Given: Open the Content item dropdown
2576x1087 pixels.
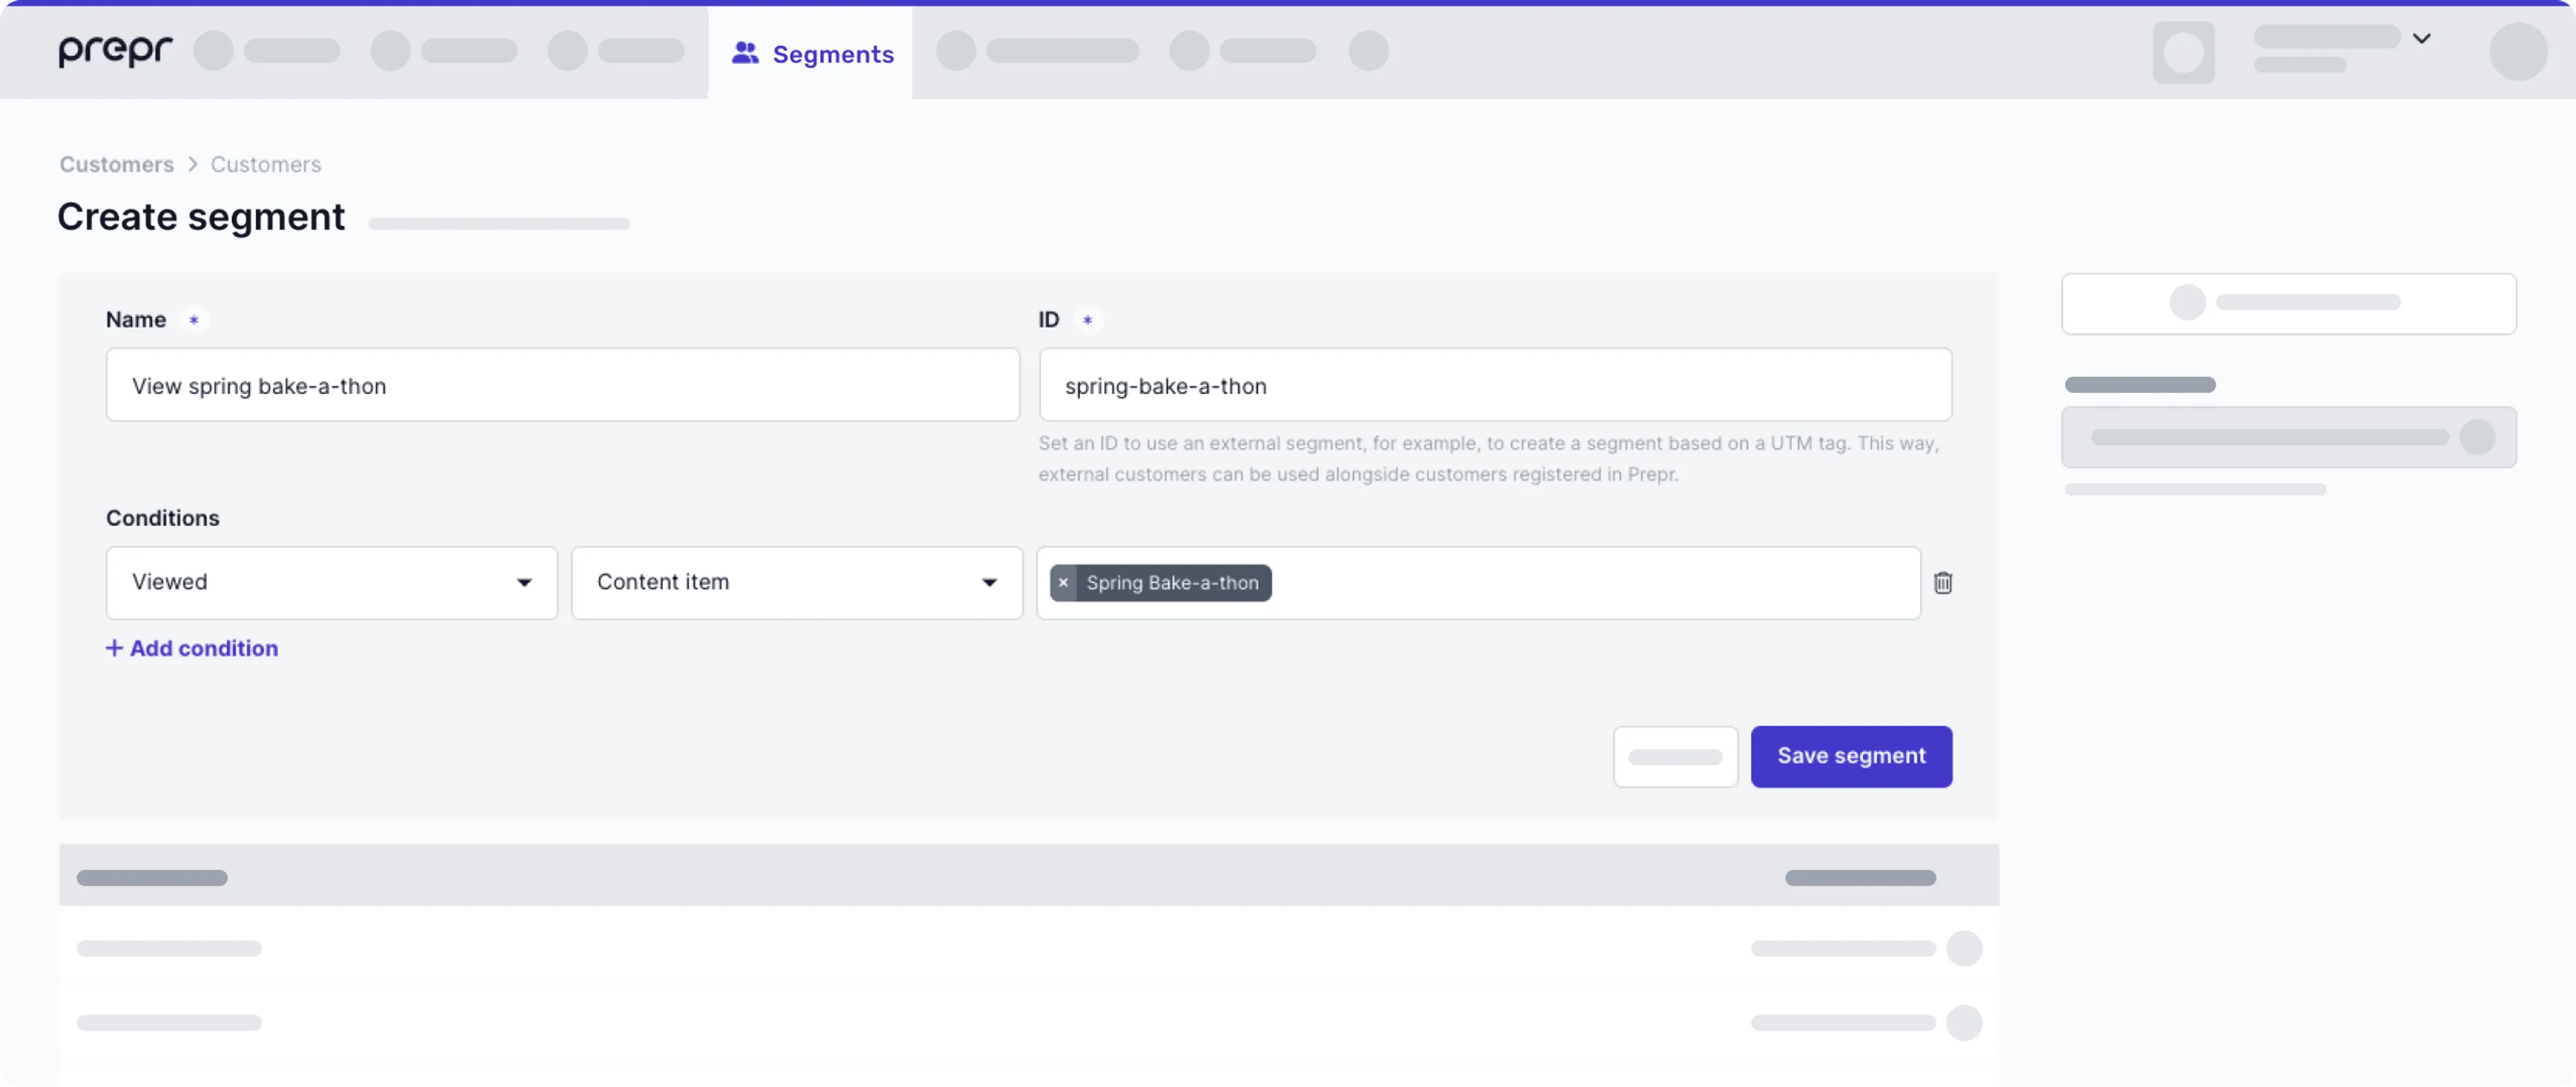Looking at the screenshot, I should point(797,583).
